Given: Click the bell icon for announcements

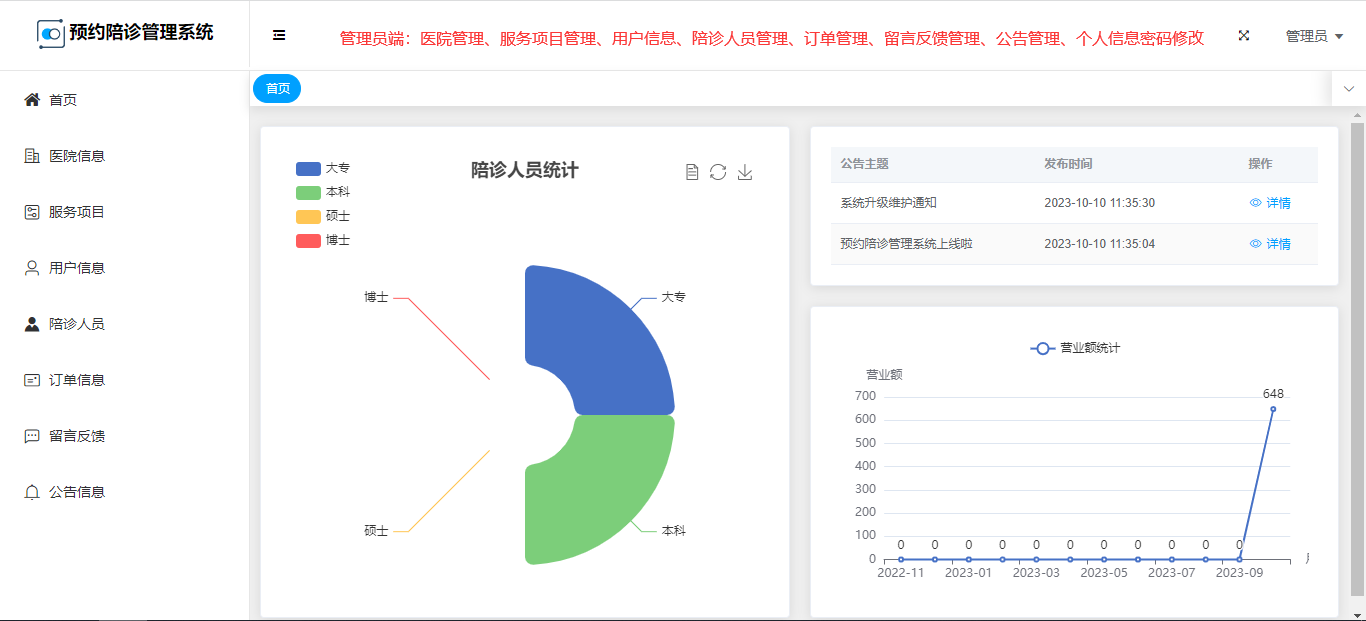Looking at the screenshot, I should [x=32, y=492].
